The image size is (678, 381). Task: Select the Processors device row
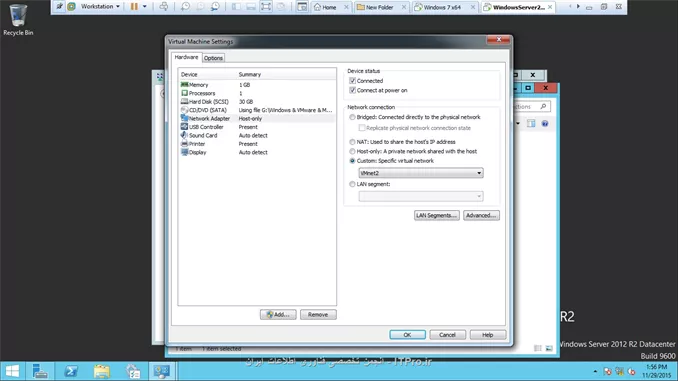click(257, 93)
